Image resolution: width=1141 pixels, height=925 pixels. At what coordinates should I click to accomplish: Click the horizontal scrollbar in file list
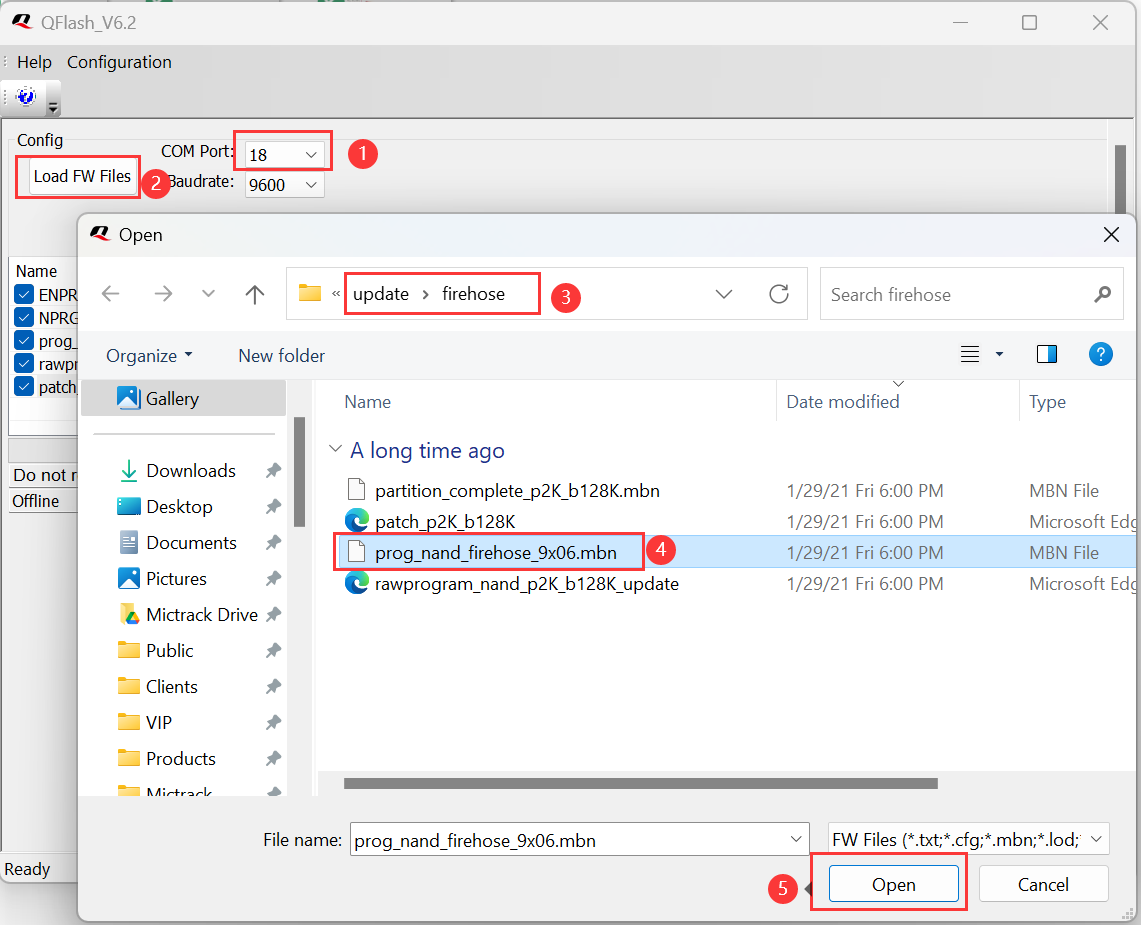point(640,783)
